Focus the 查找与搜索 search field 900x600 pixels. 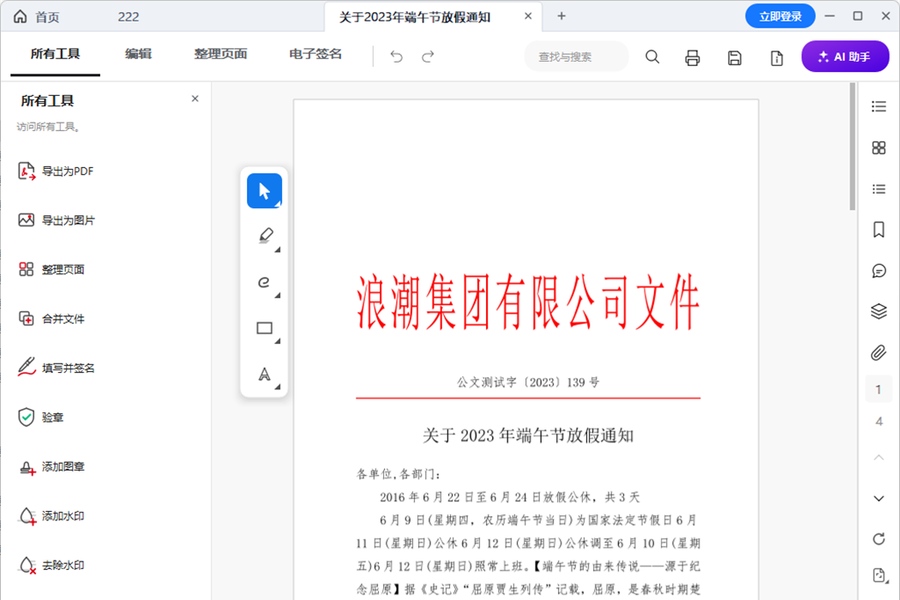576,56
